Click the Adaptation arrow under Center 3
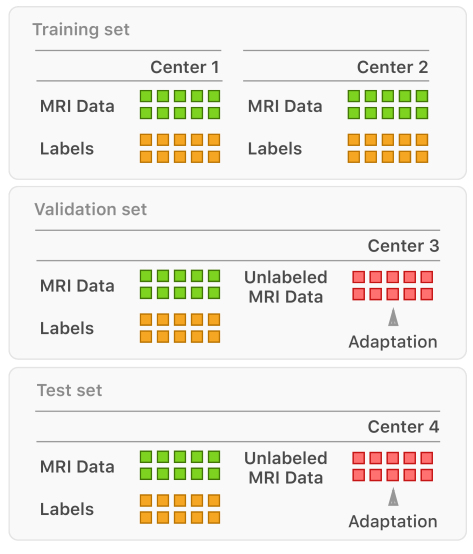Image resolution: width=473 pixels, height=554 pixels. click(x=393, y=317)
